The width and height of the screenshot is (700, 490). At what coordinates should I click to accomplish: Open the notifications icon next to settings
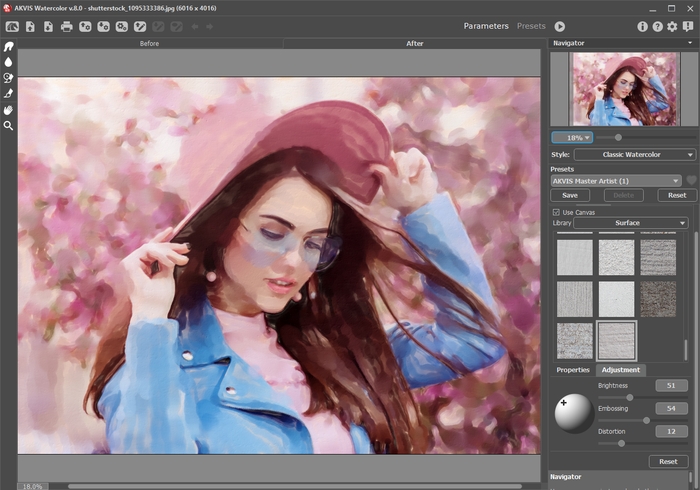[x=688, y=27]
